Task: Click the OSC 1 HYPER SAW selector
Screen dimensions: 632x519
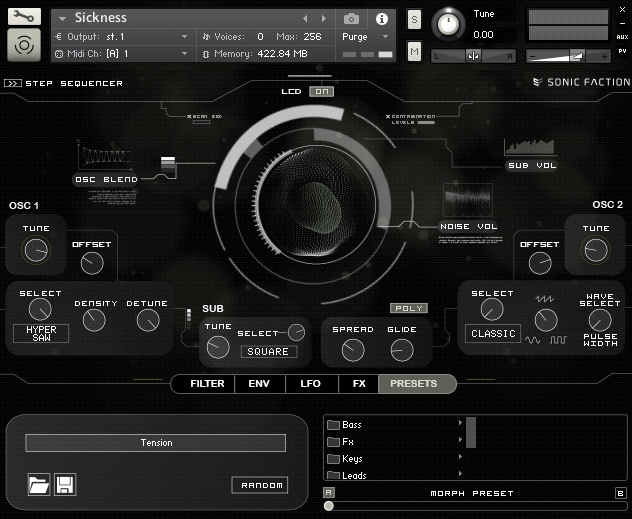Action: coord(41,334)
